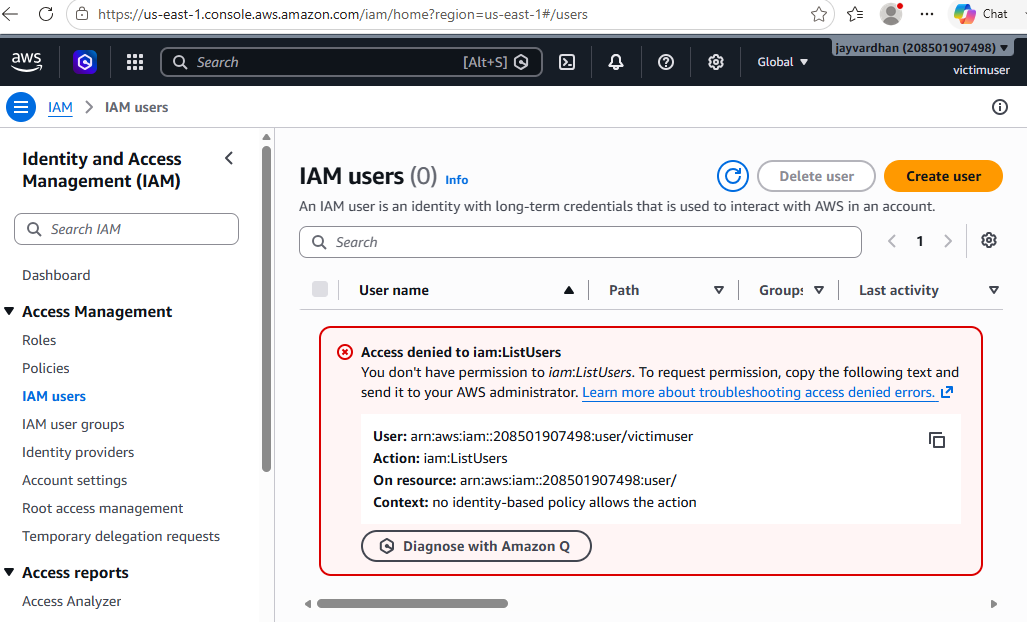The image size is (1027, 622).
Task: Open console settings gear in top bar
Action: pos(715,62)
